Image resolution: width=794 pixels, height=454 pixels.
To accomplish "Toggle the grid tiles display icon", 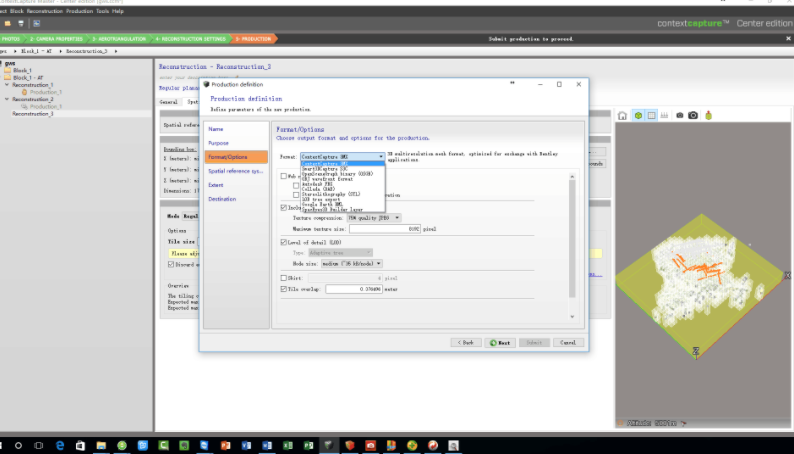I will point(651,115).
